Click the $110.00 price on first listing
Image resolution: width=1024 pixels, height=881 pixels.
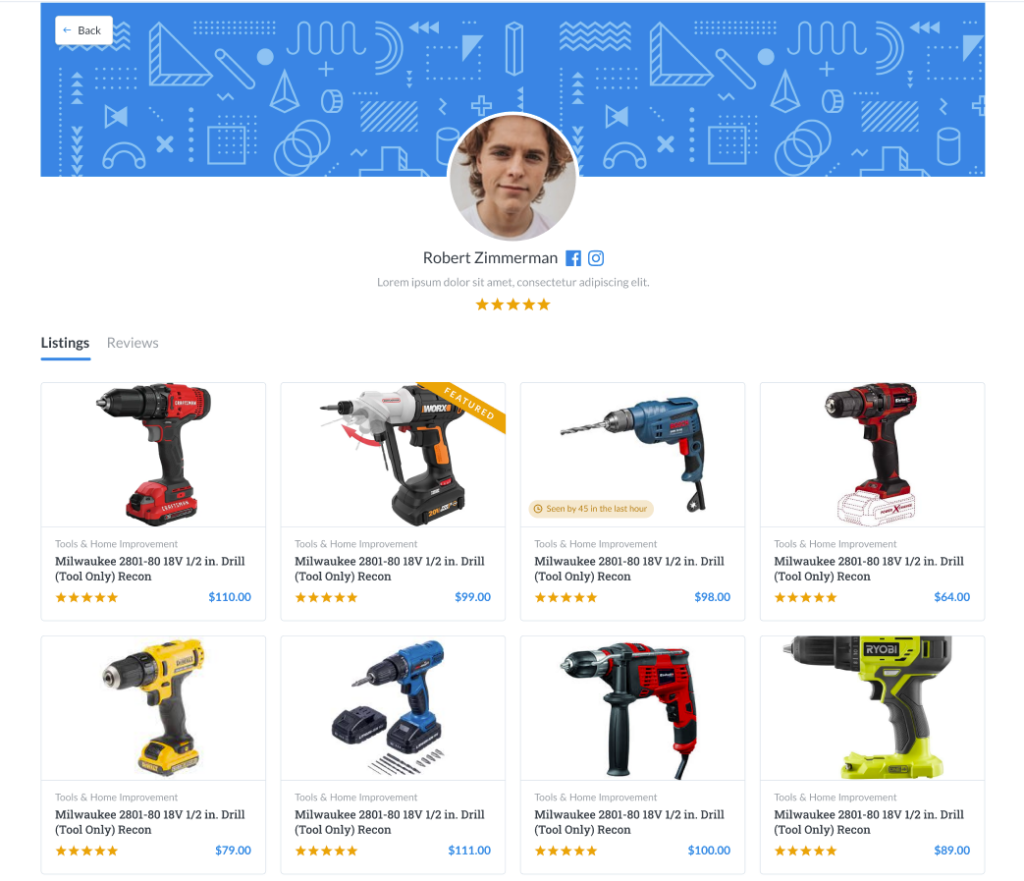coord(230,597)
